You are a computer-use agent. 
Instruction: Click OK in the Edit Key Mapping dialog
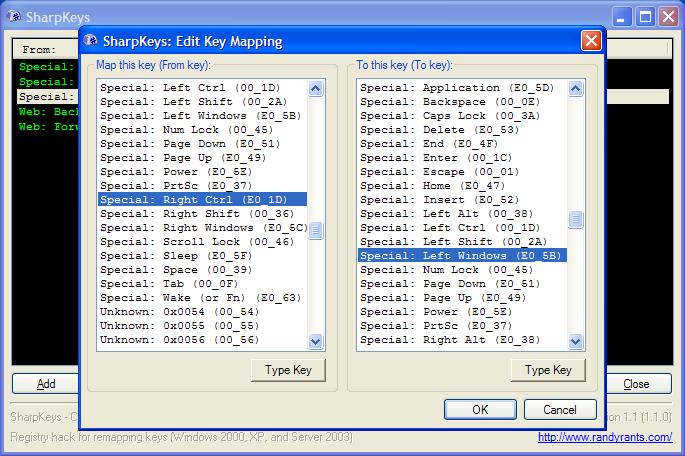tap(480, 410)
